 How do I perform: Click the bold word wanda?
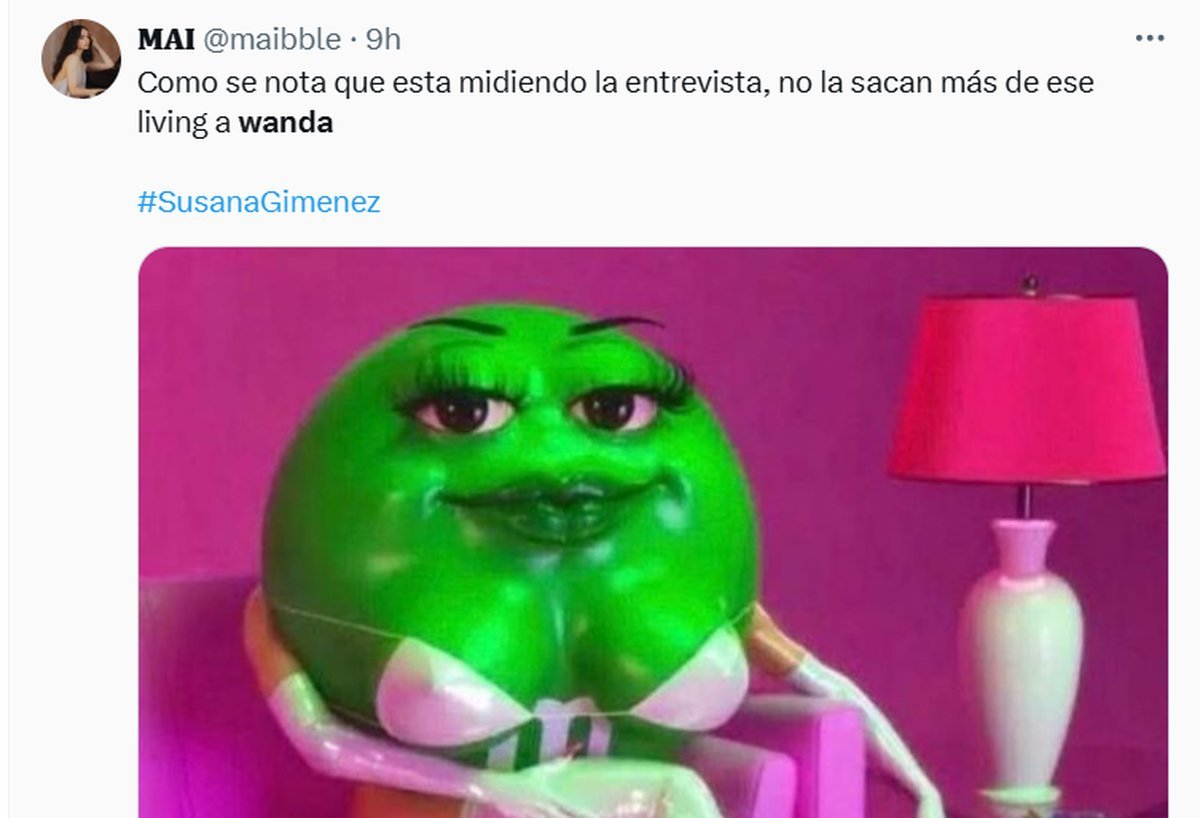tap(285, 124)
